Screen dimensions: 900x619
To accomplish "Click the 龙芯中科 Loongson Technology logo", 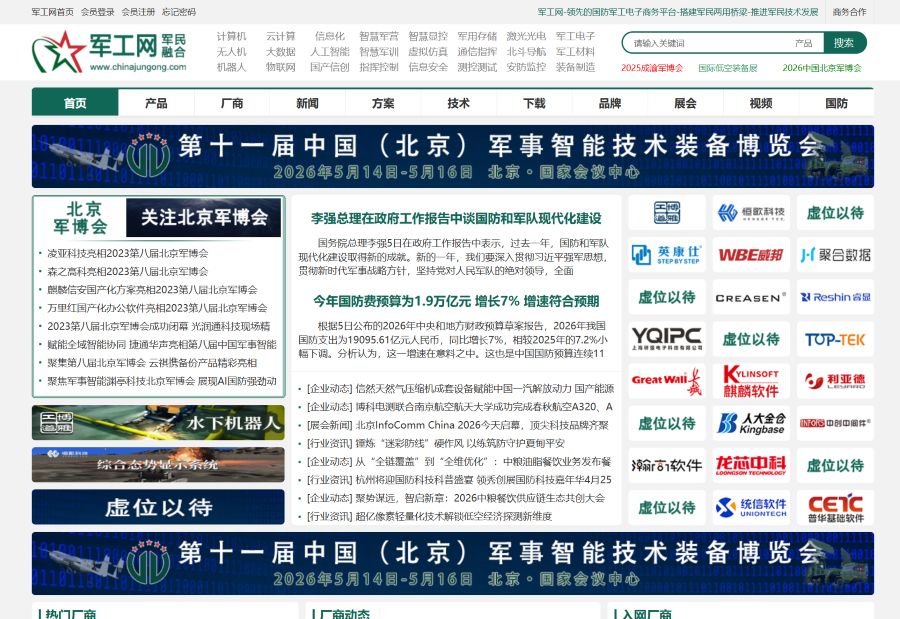I will pyautogui.click(x=751, y=465).
